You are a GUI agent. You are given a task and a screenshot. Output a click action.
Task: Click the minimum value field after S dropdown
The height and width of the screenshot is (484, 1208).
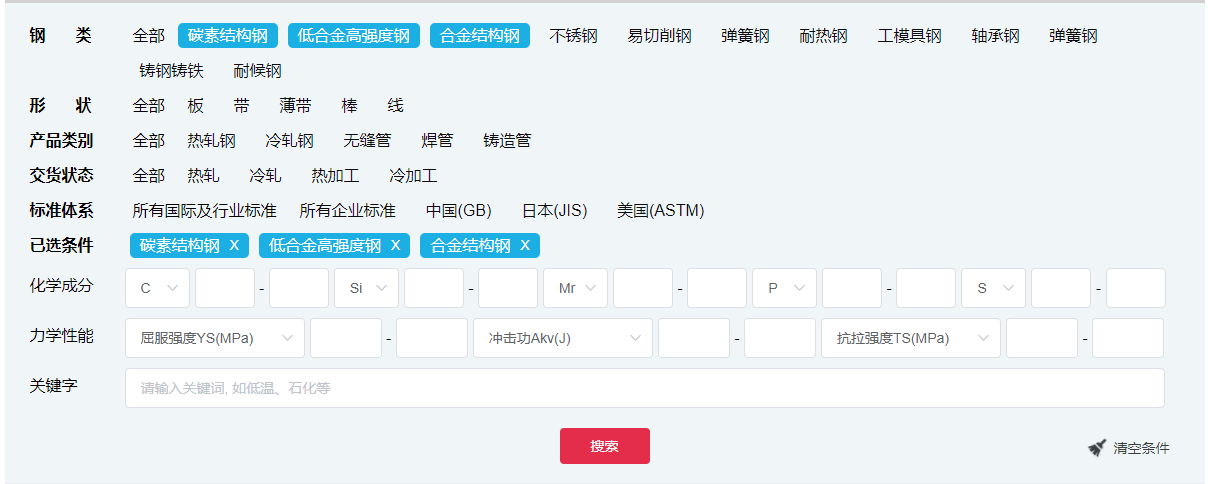coord(1061,288)
